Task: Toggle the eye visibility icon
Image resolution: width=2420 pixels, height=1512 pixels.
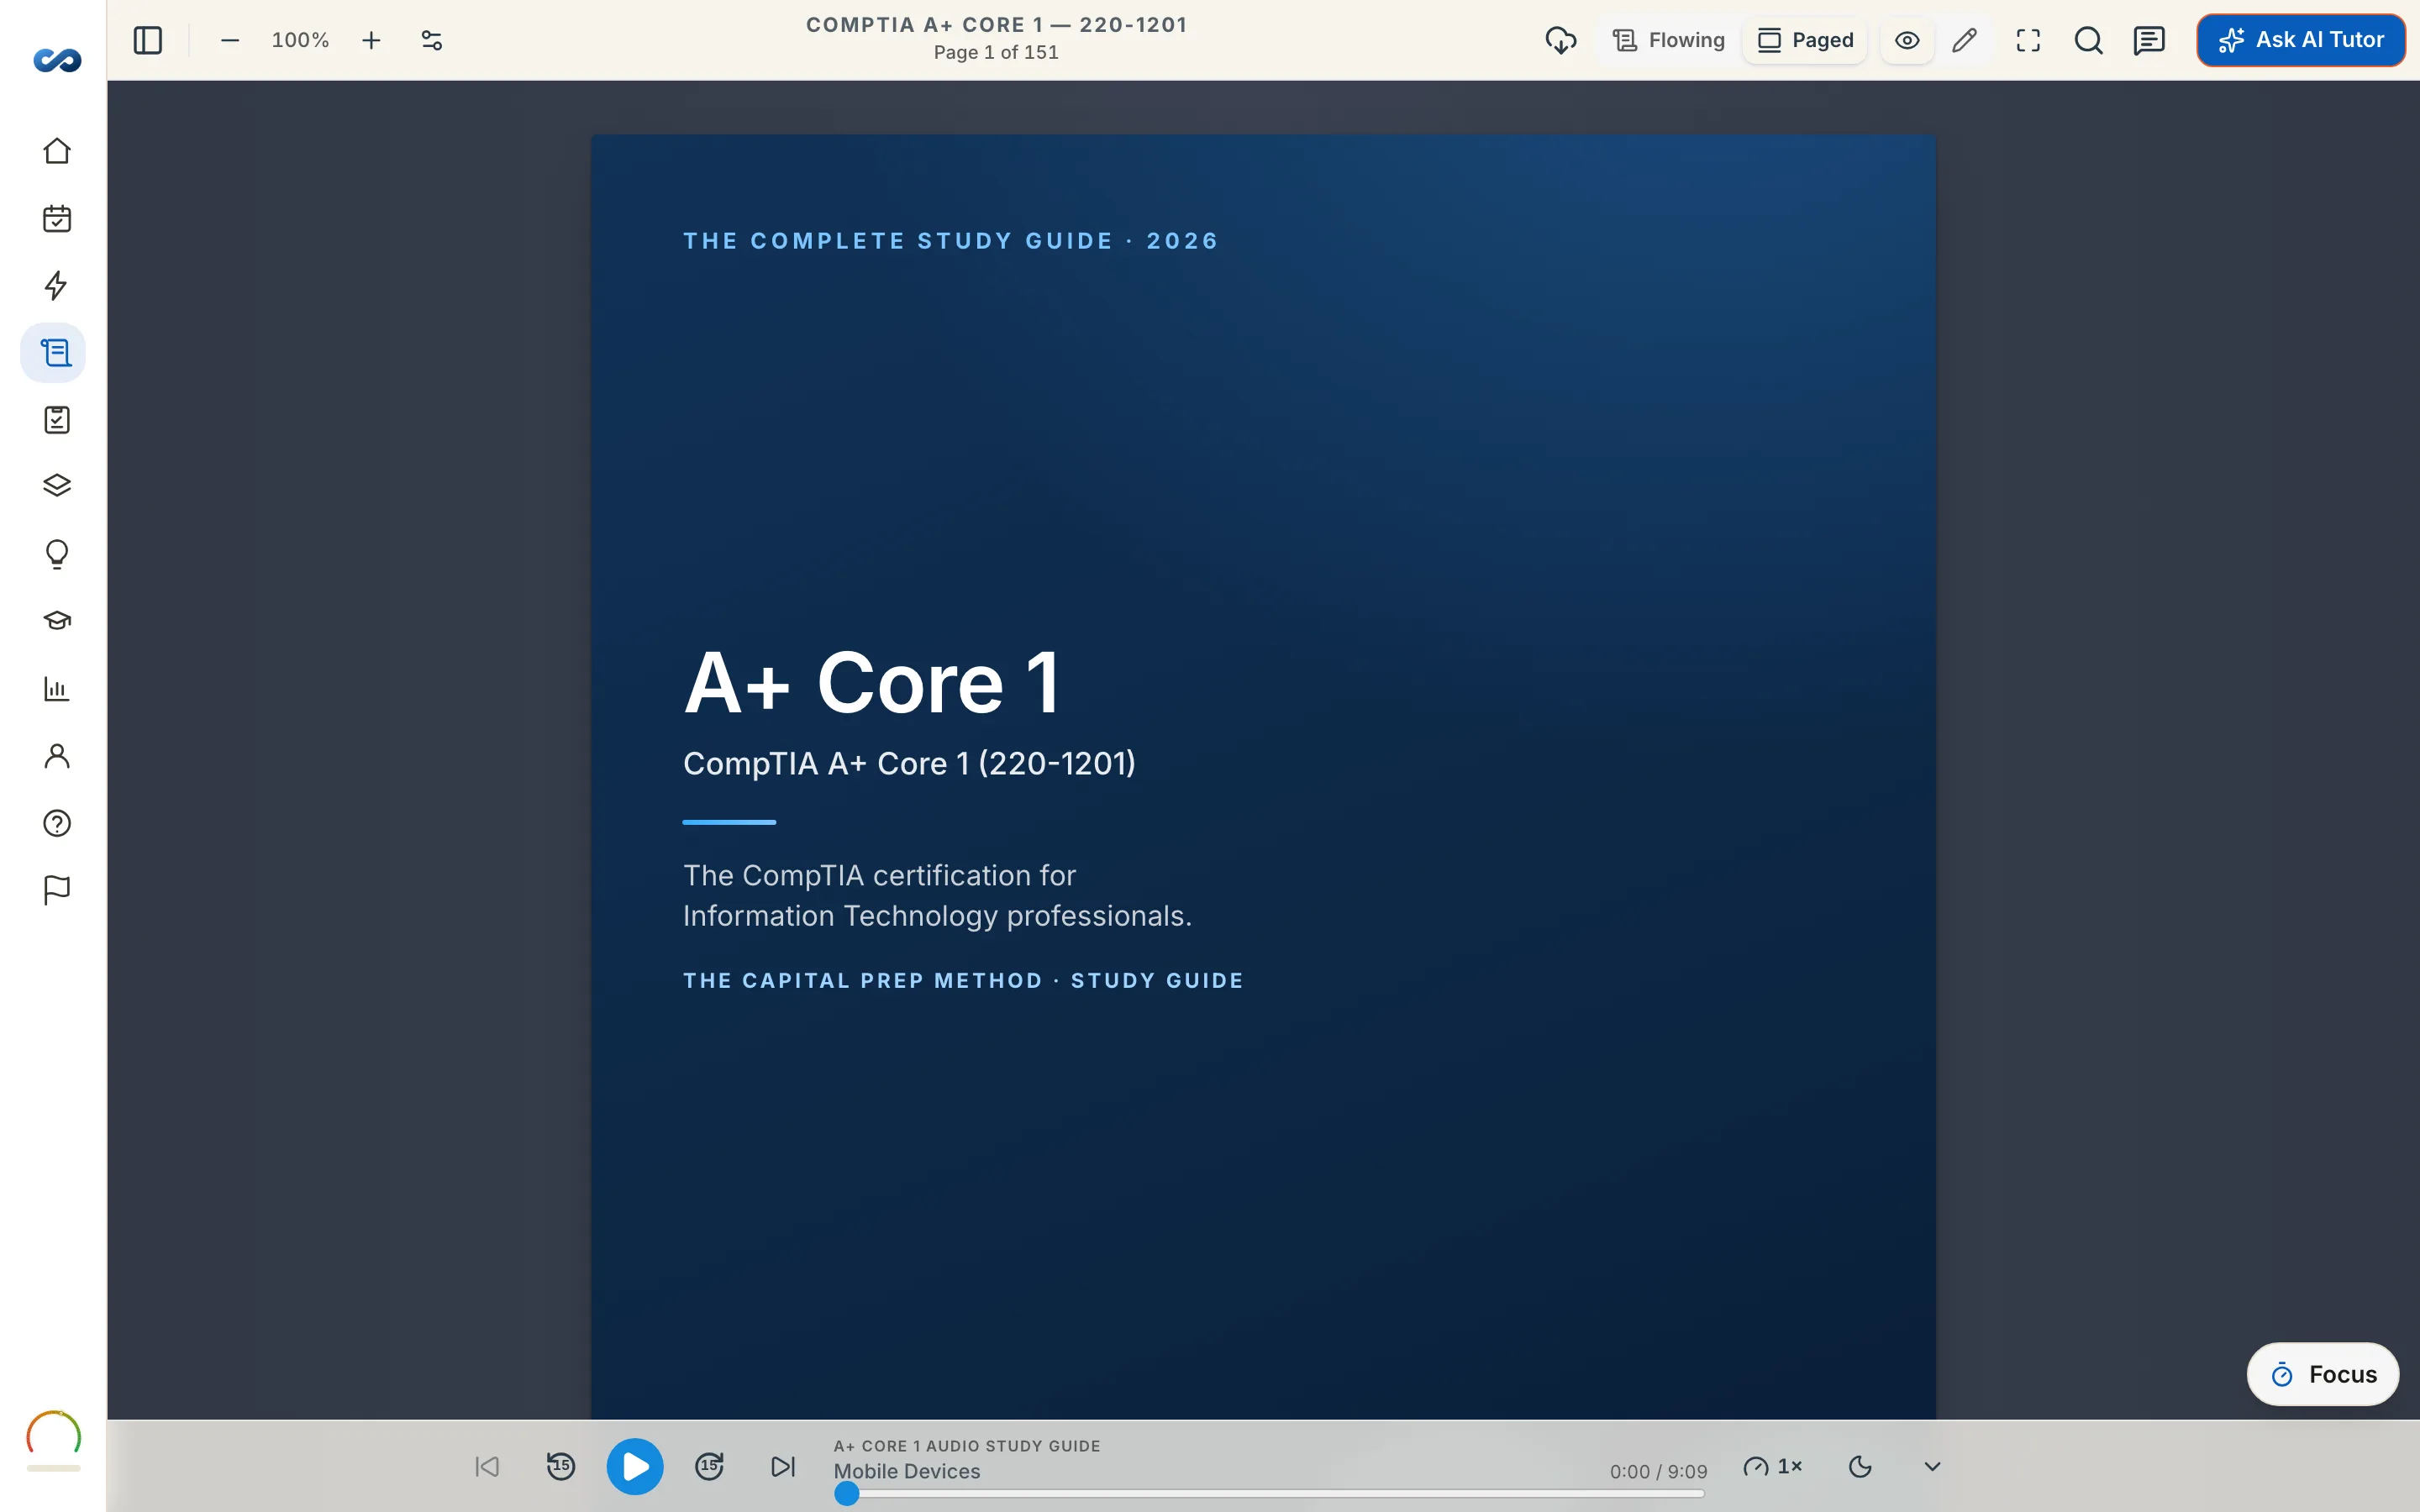Action: tap(1907, 40)
